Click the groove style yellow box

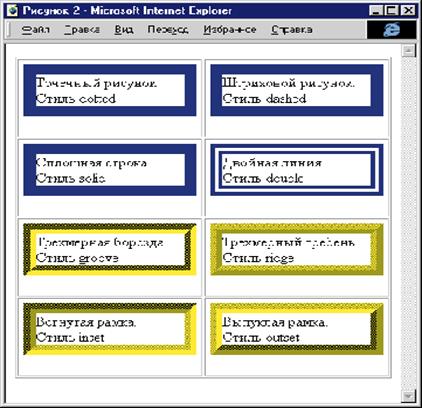click(110, 250)
